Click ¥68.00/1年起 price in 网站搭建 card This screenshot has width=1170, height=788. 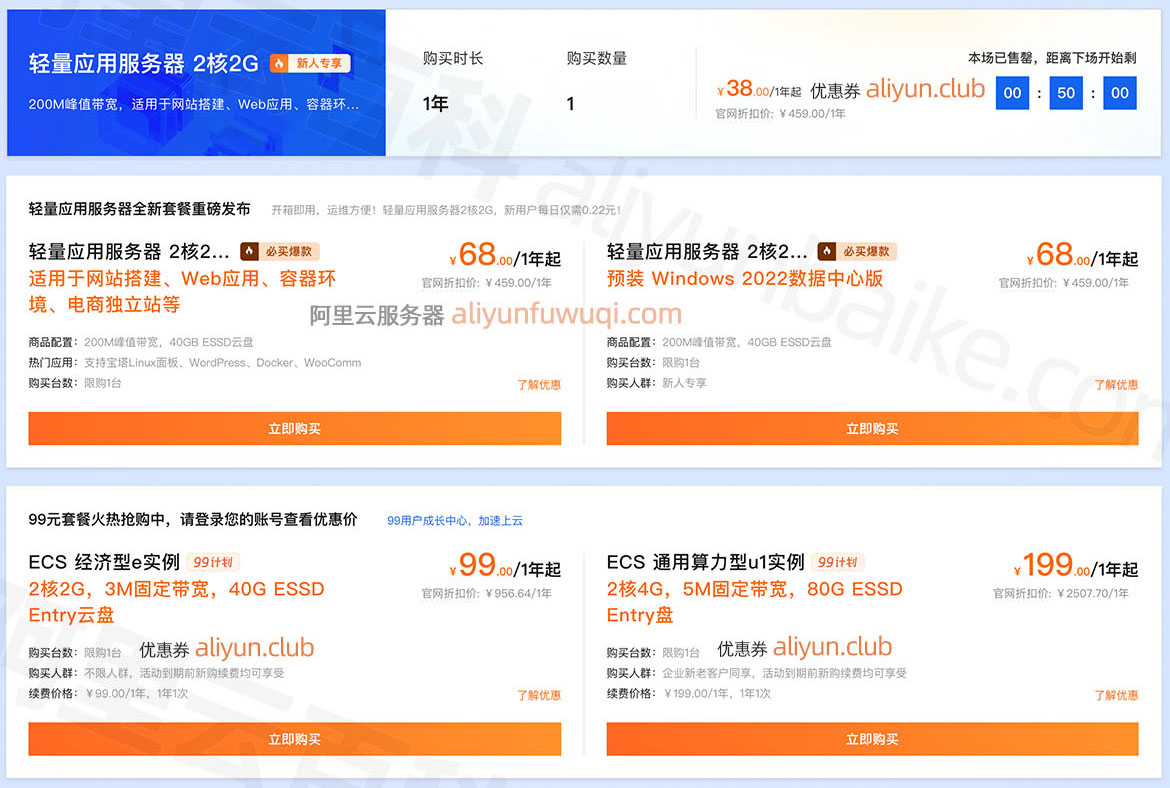click(505, 256)
